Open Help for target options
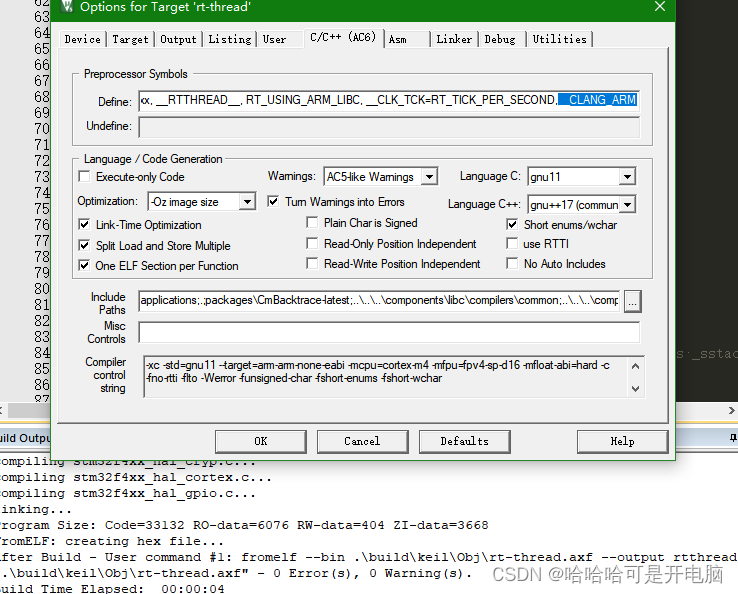Viewport: 738px width, 594px height. (x=622, y=441)
